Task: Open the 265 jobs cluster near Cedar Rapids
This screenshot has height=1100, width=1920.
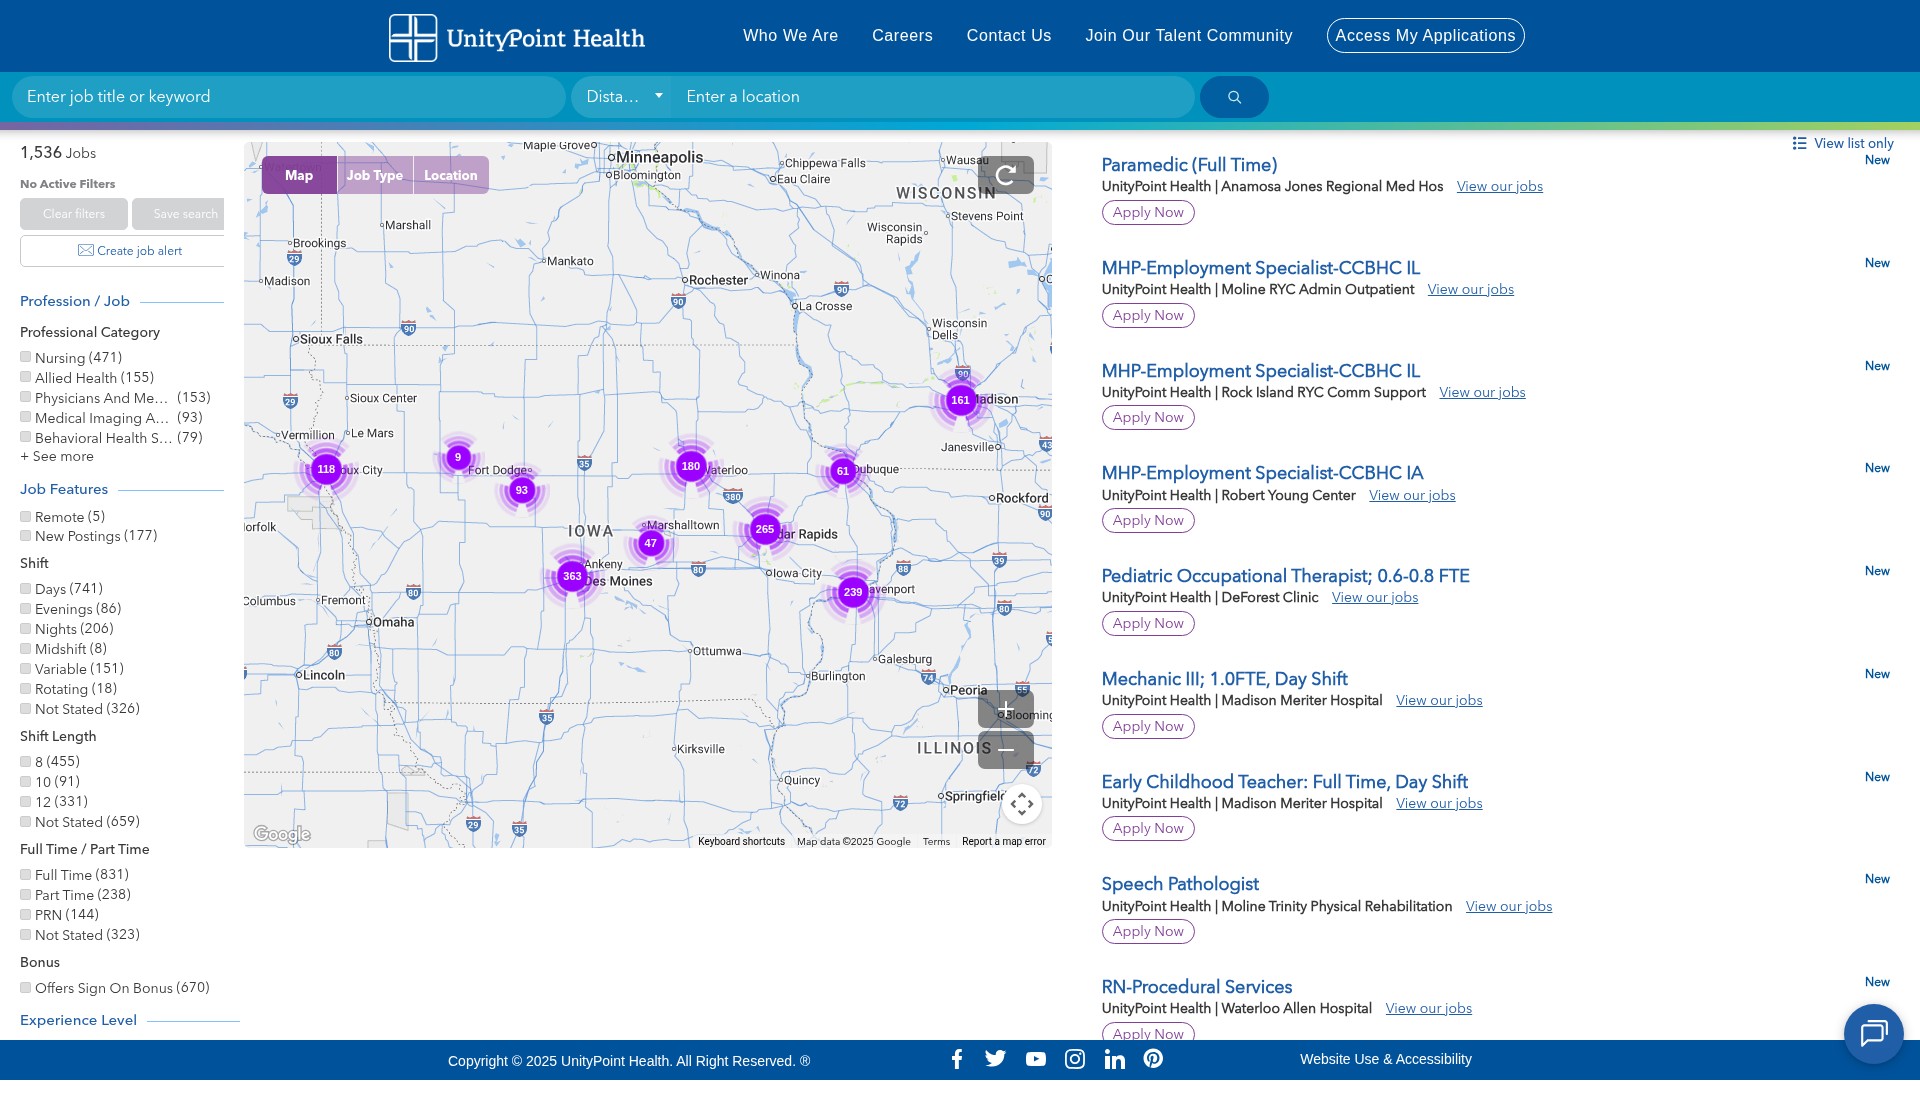Action: point(765,529)
